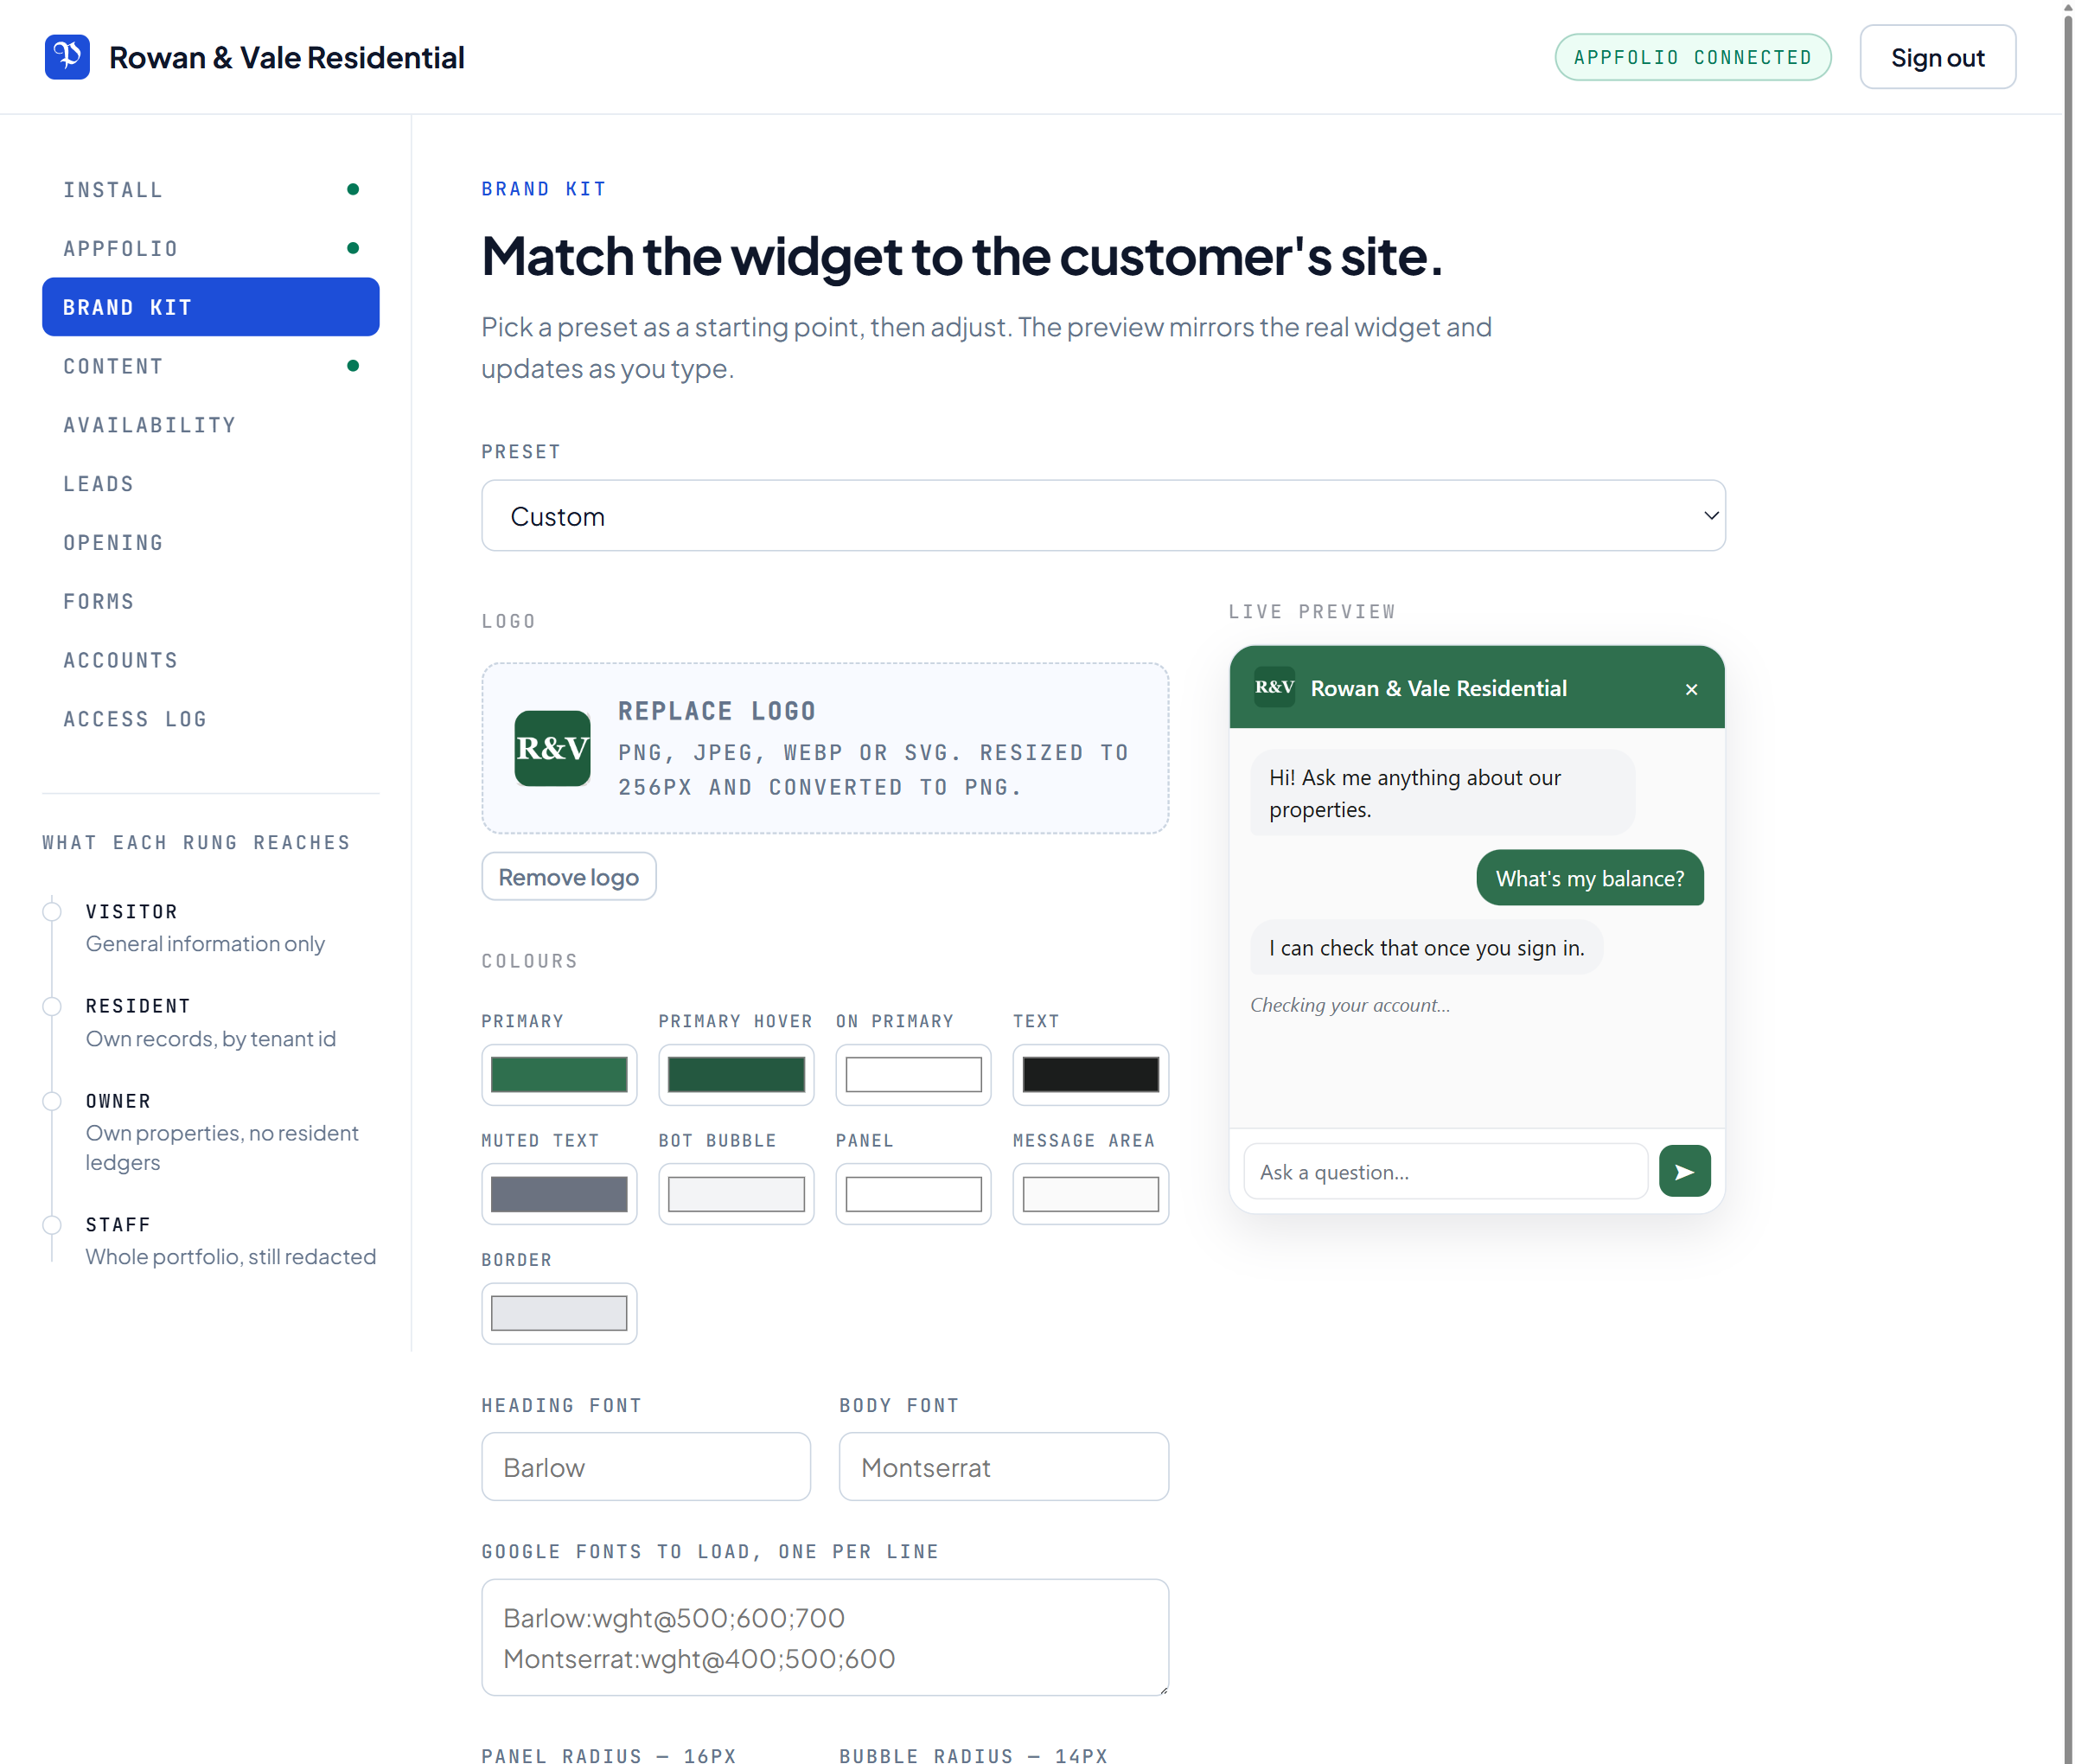
Task: Click the Remove logo button
Action: [569, 877]
